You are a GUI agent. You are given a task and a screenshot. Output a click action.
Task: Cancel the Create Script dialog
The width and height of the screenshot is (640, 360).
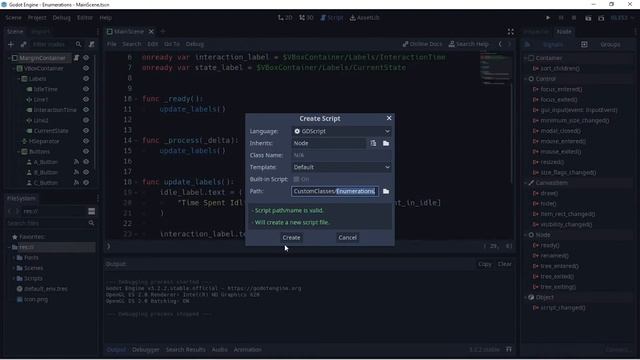[x=347, y=238]
